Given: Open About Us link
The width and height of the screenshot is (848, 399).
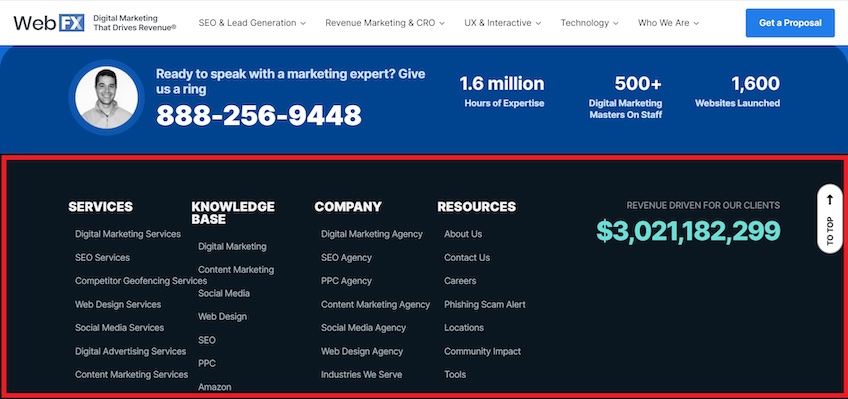Looking at the screenshot, I should tap(463, 234).
